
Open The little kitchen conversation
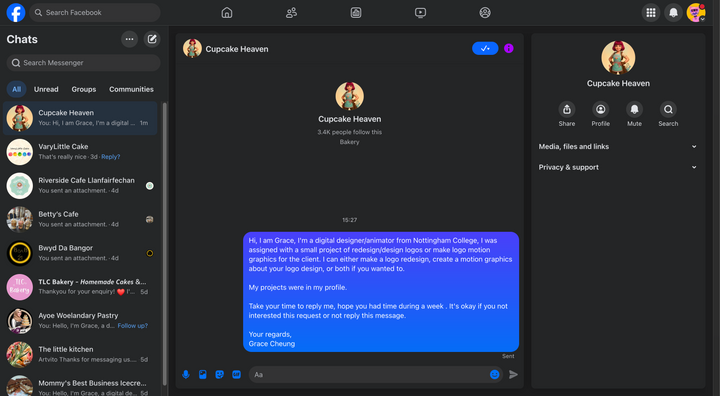80,354
